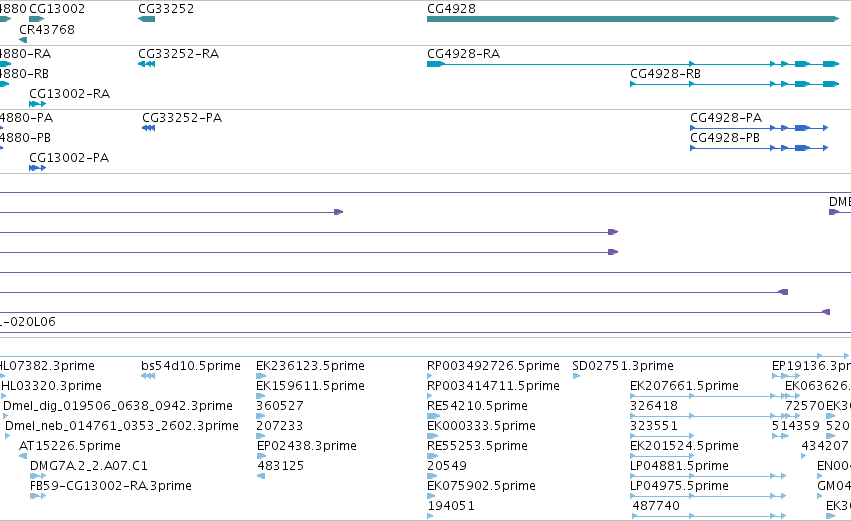Select the 483125 EST glyph
Image resolution: width=851 pixels, height=521 pixels.
261,476
